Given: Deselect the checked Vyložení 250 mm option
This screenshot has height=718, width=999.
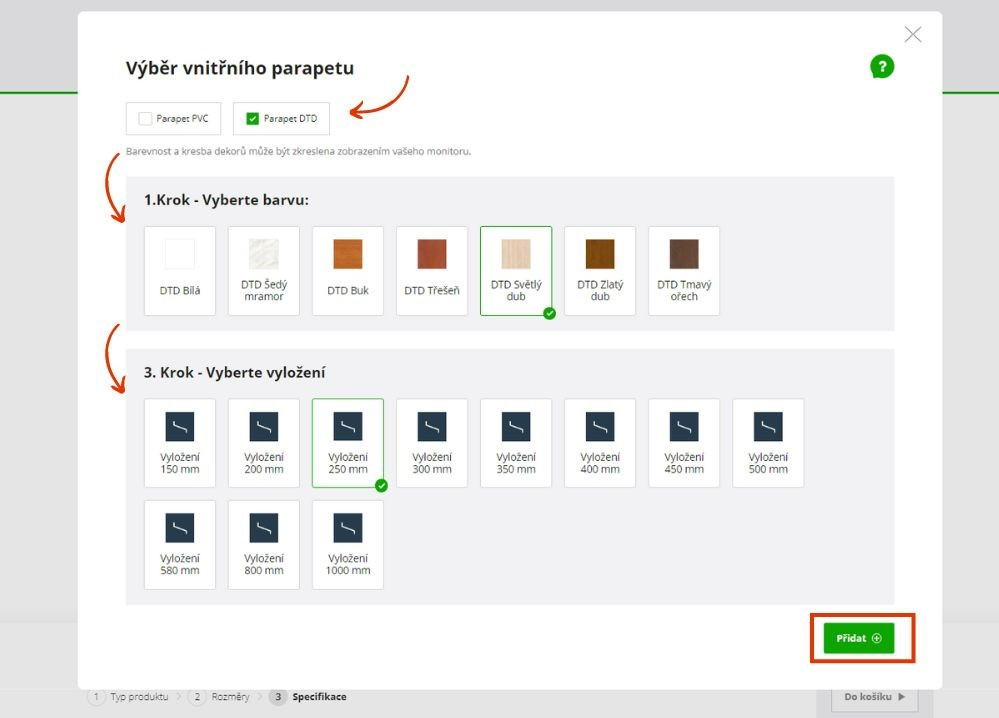Looking at the screenshot, I should click(x=348, y=443).
